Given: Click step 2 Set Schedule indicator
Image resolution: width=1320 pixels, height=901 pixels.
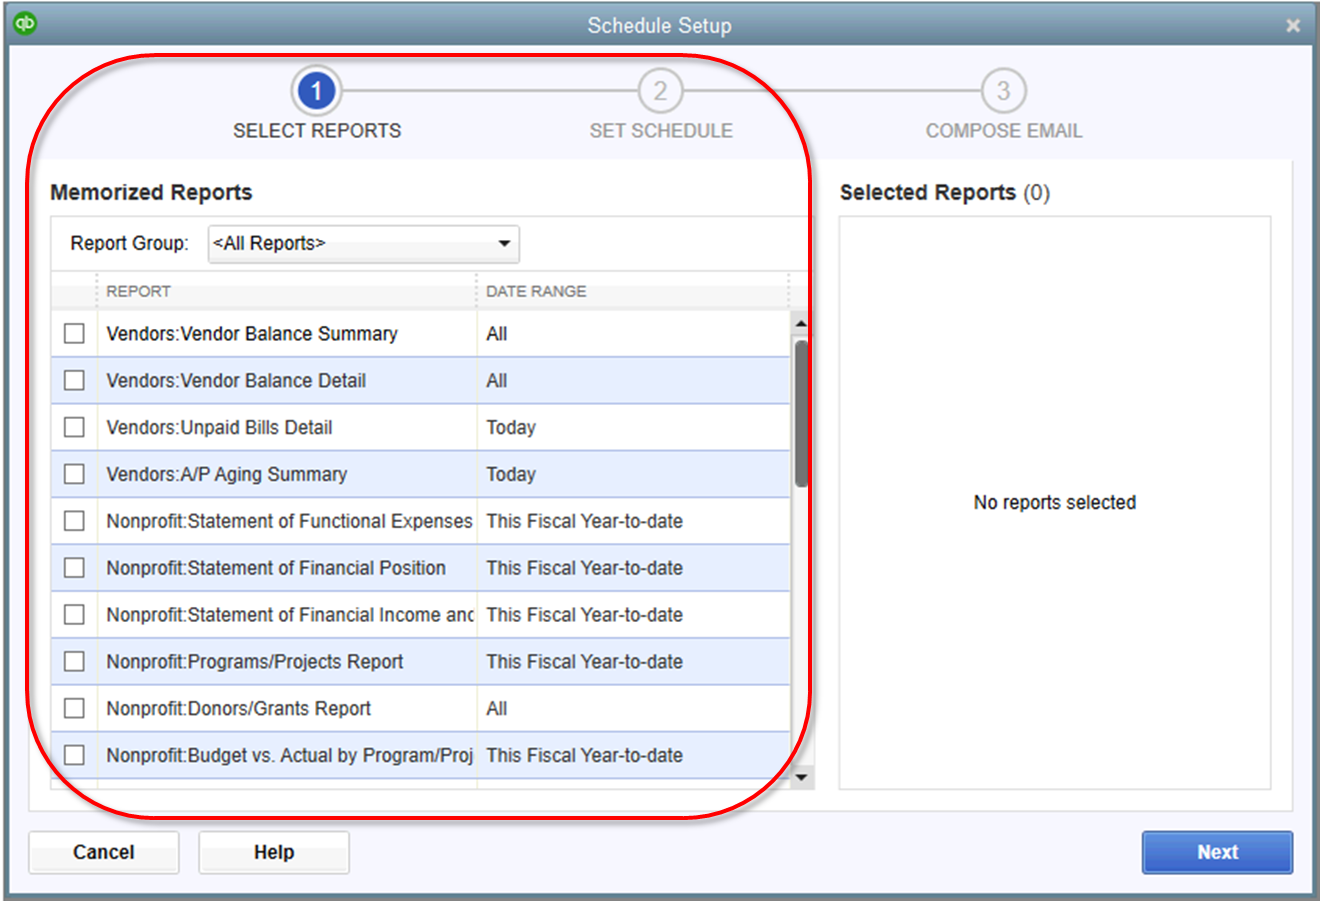Looking at the screenshot, I should coord(660,90).
